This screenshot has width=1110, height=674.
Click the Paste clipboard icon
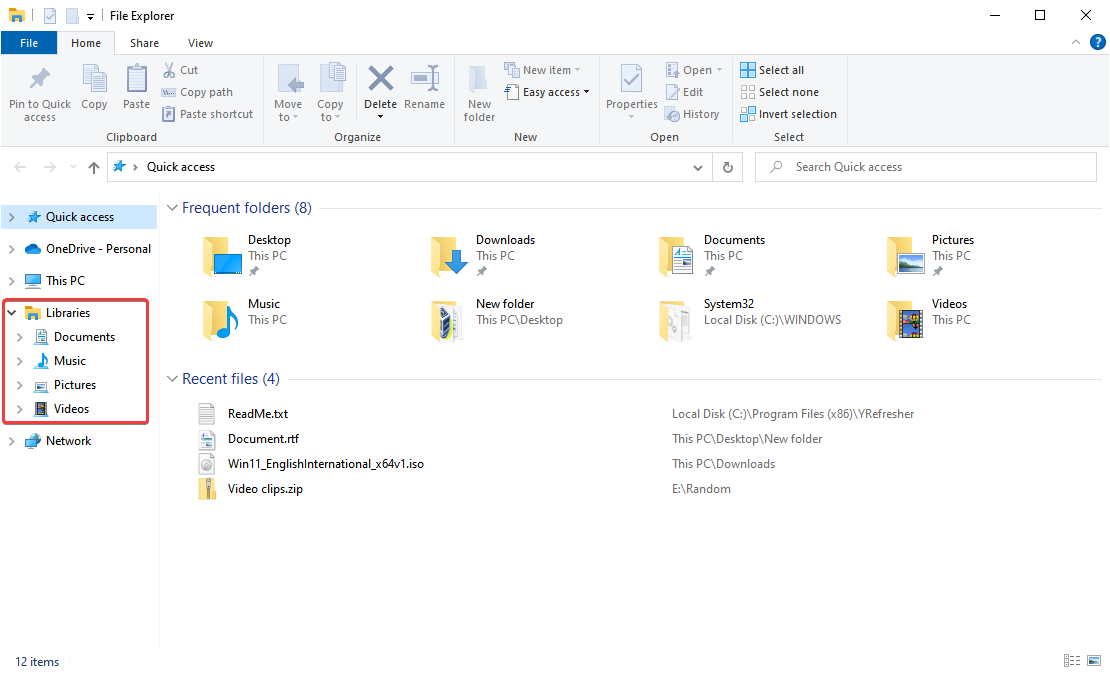[x=137, y=78]
